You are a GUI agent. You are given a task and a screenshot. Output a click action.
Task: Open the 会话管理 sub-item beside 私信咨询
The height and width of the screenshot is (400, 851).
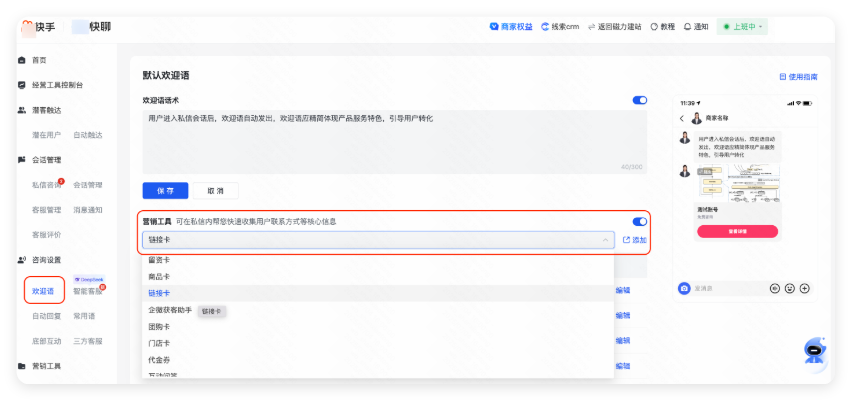point(88,185)
